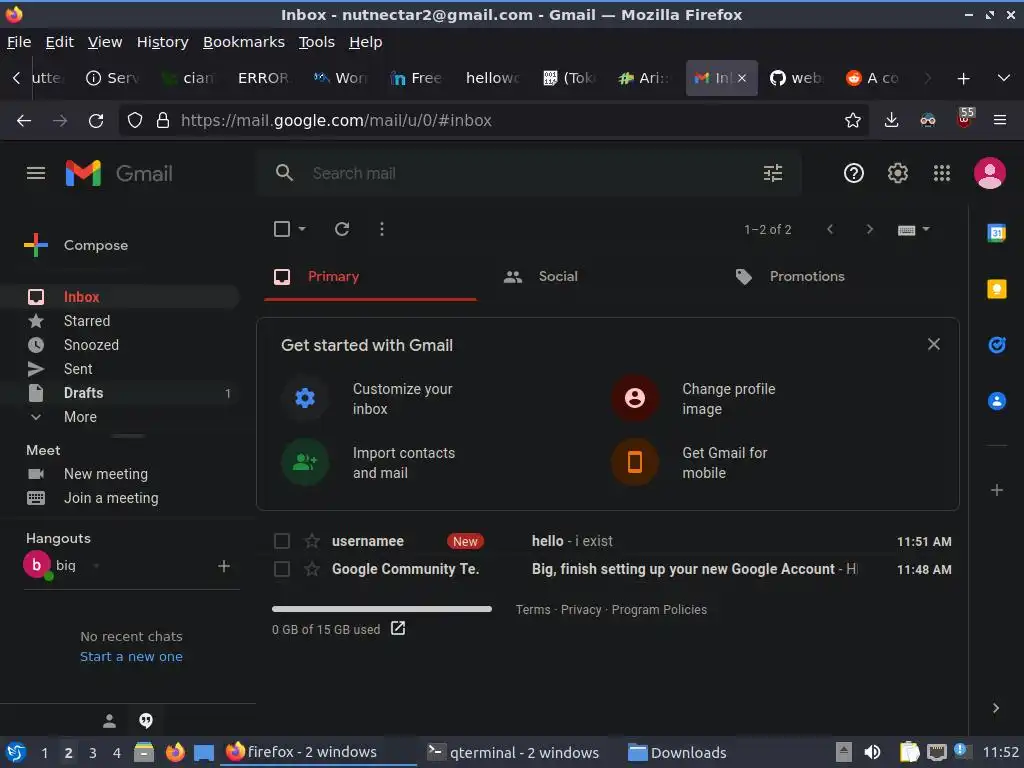The height and width of the screenshot is (768, 1024).
Task: Open Gmail settings gear icon
Action: coord(897,173)
